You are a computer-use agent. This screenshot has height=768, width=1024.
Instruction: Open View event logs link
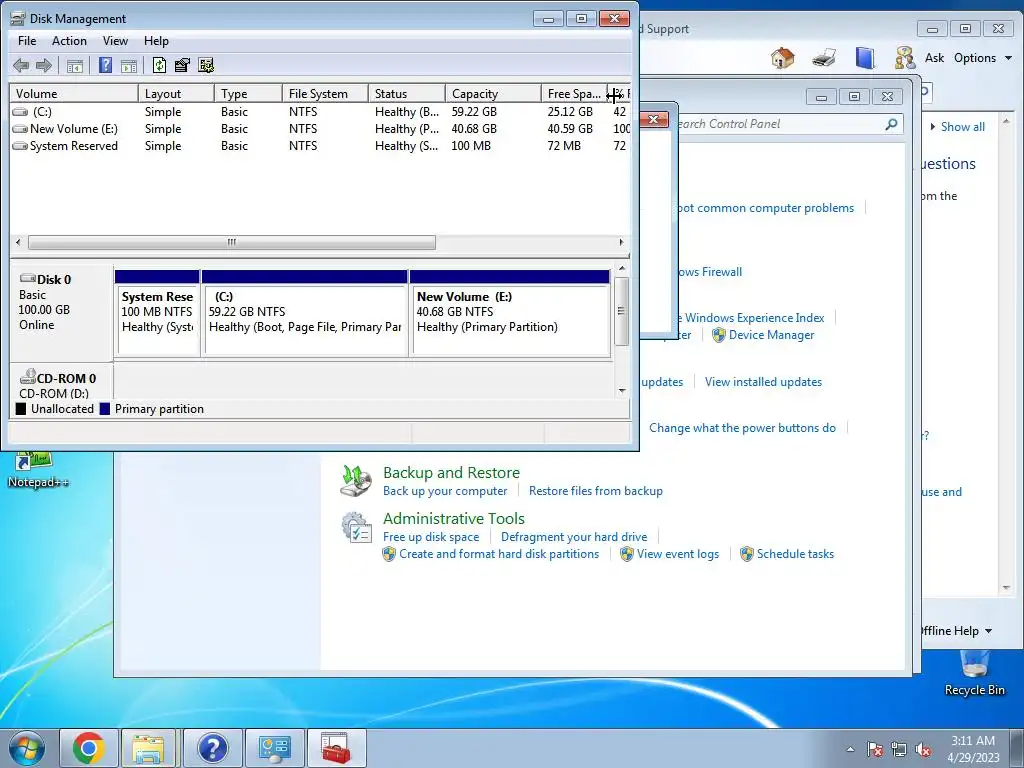click(x=677, y=554)
